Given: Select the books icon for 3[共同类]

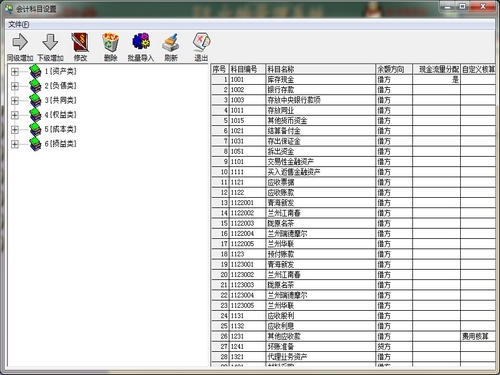Looking at the screenshot, I should pyautogui.click(x=35, y=100).
